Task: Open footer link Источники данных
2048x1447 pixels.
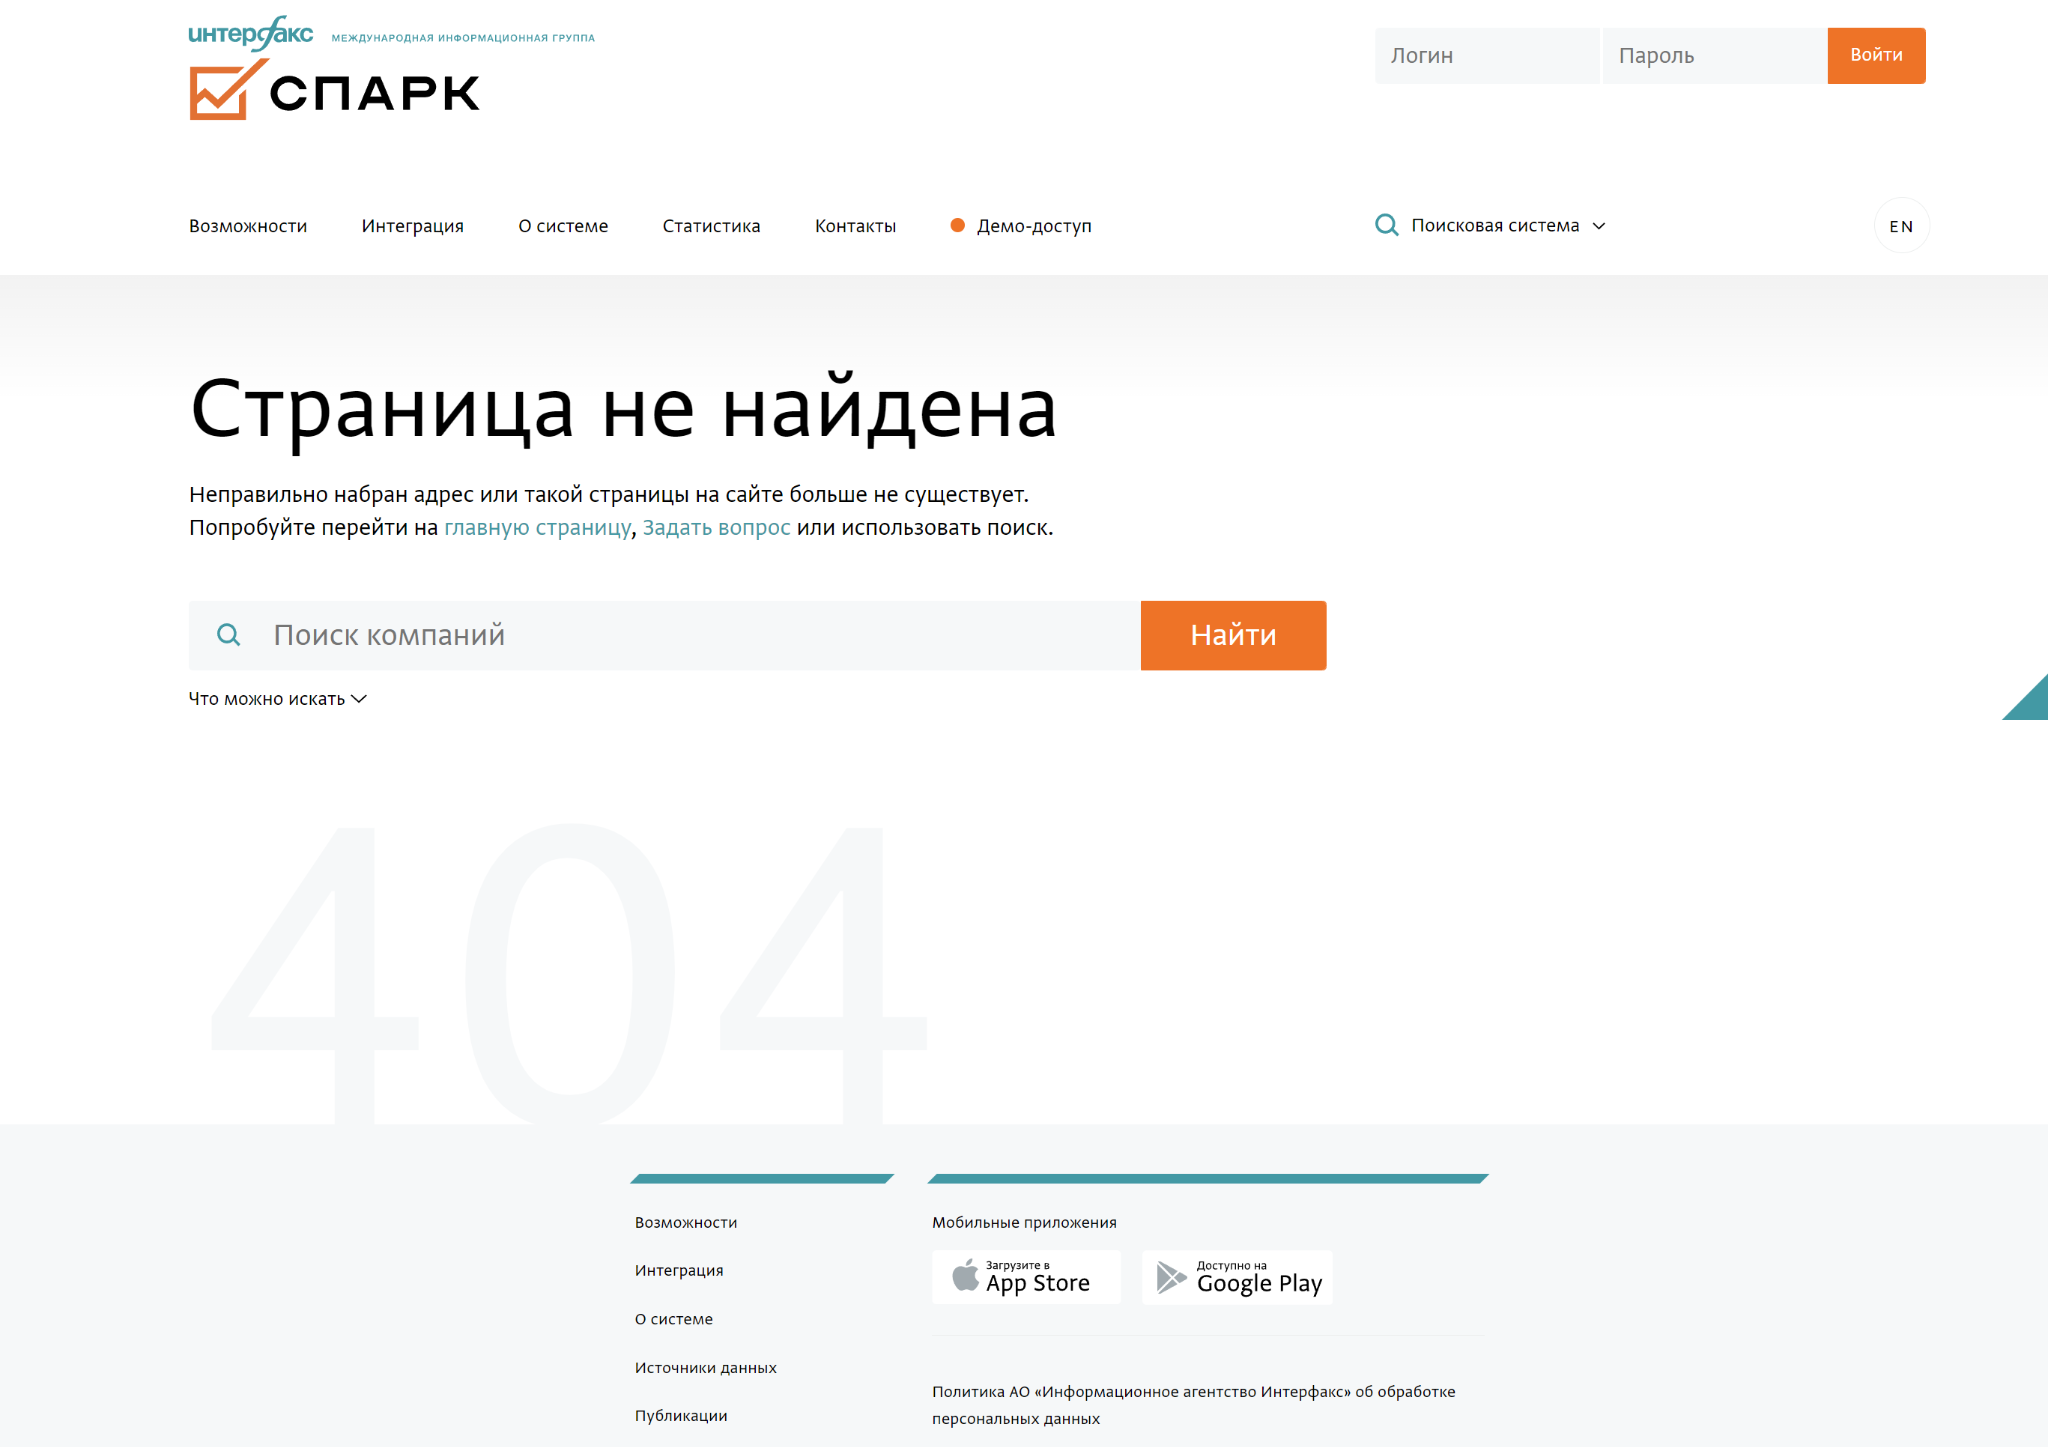Action: pyautogui.click(x=705, y=1367)
